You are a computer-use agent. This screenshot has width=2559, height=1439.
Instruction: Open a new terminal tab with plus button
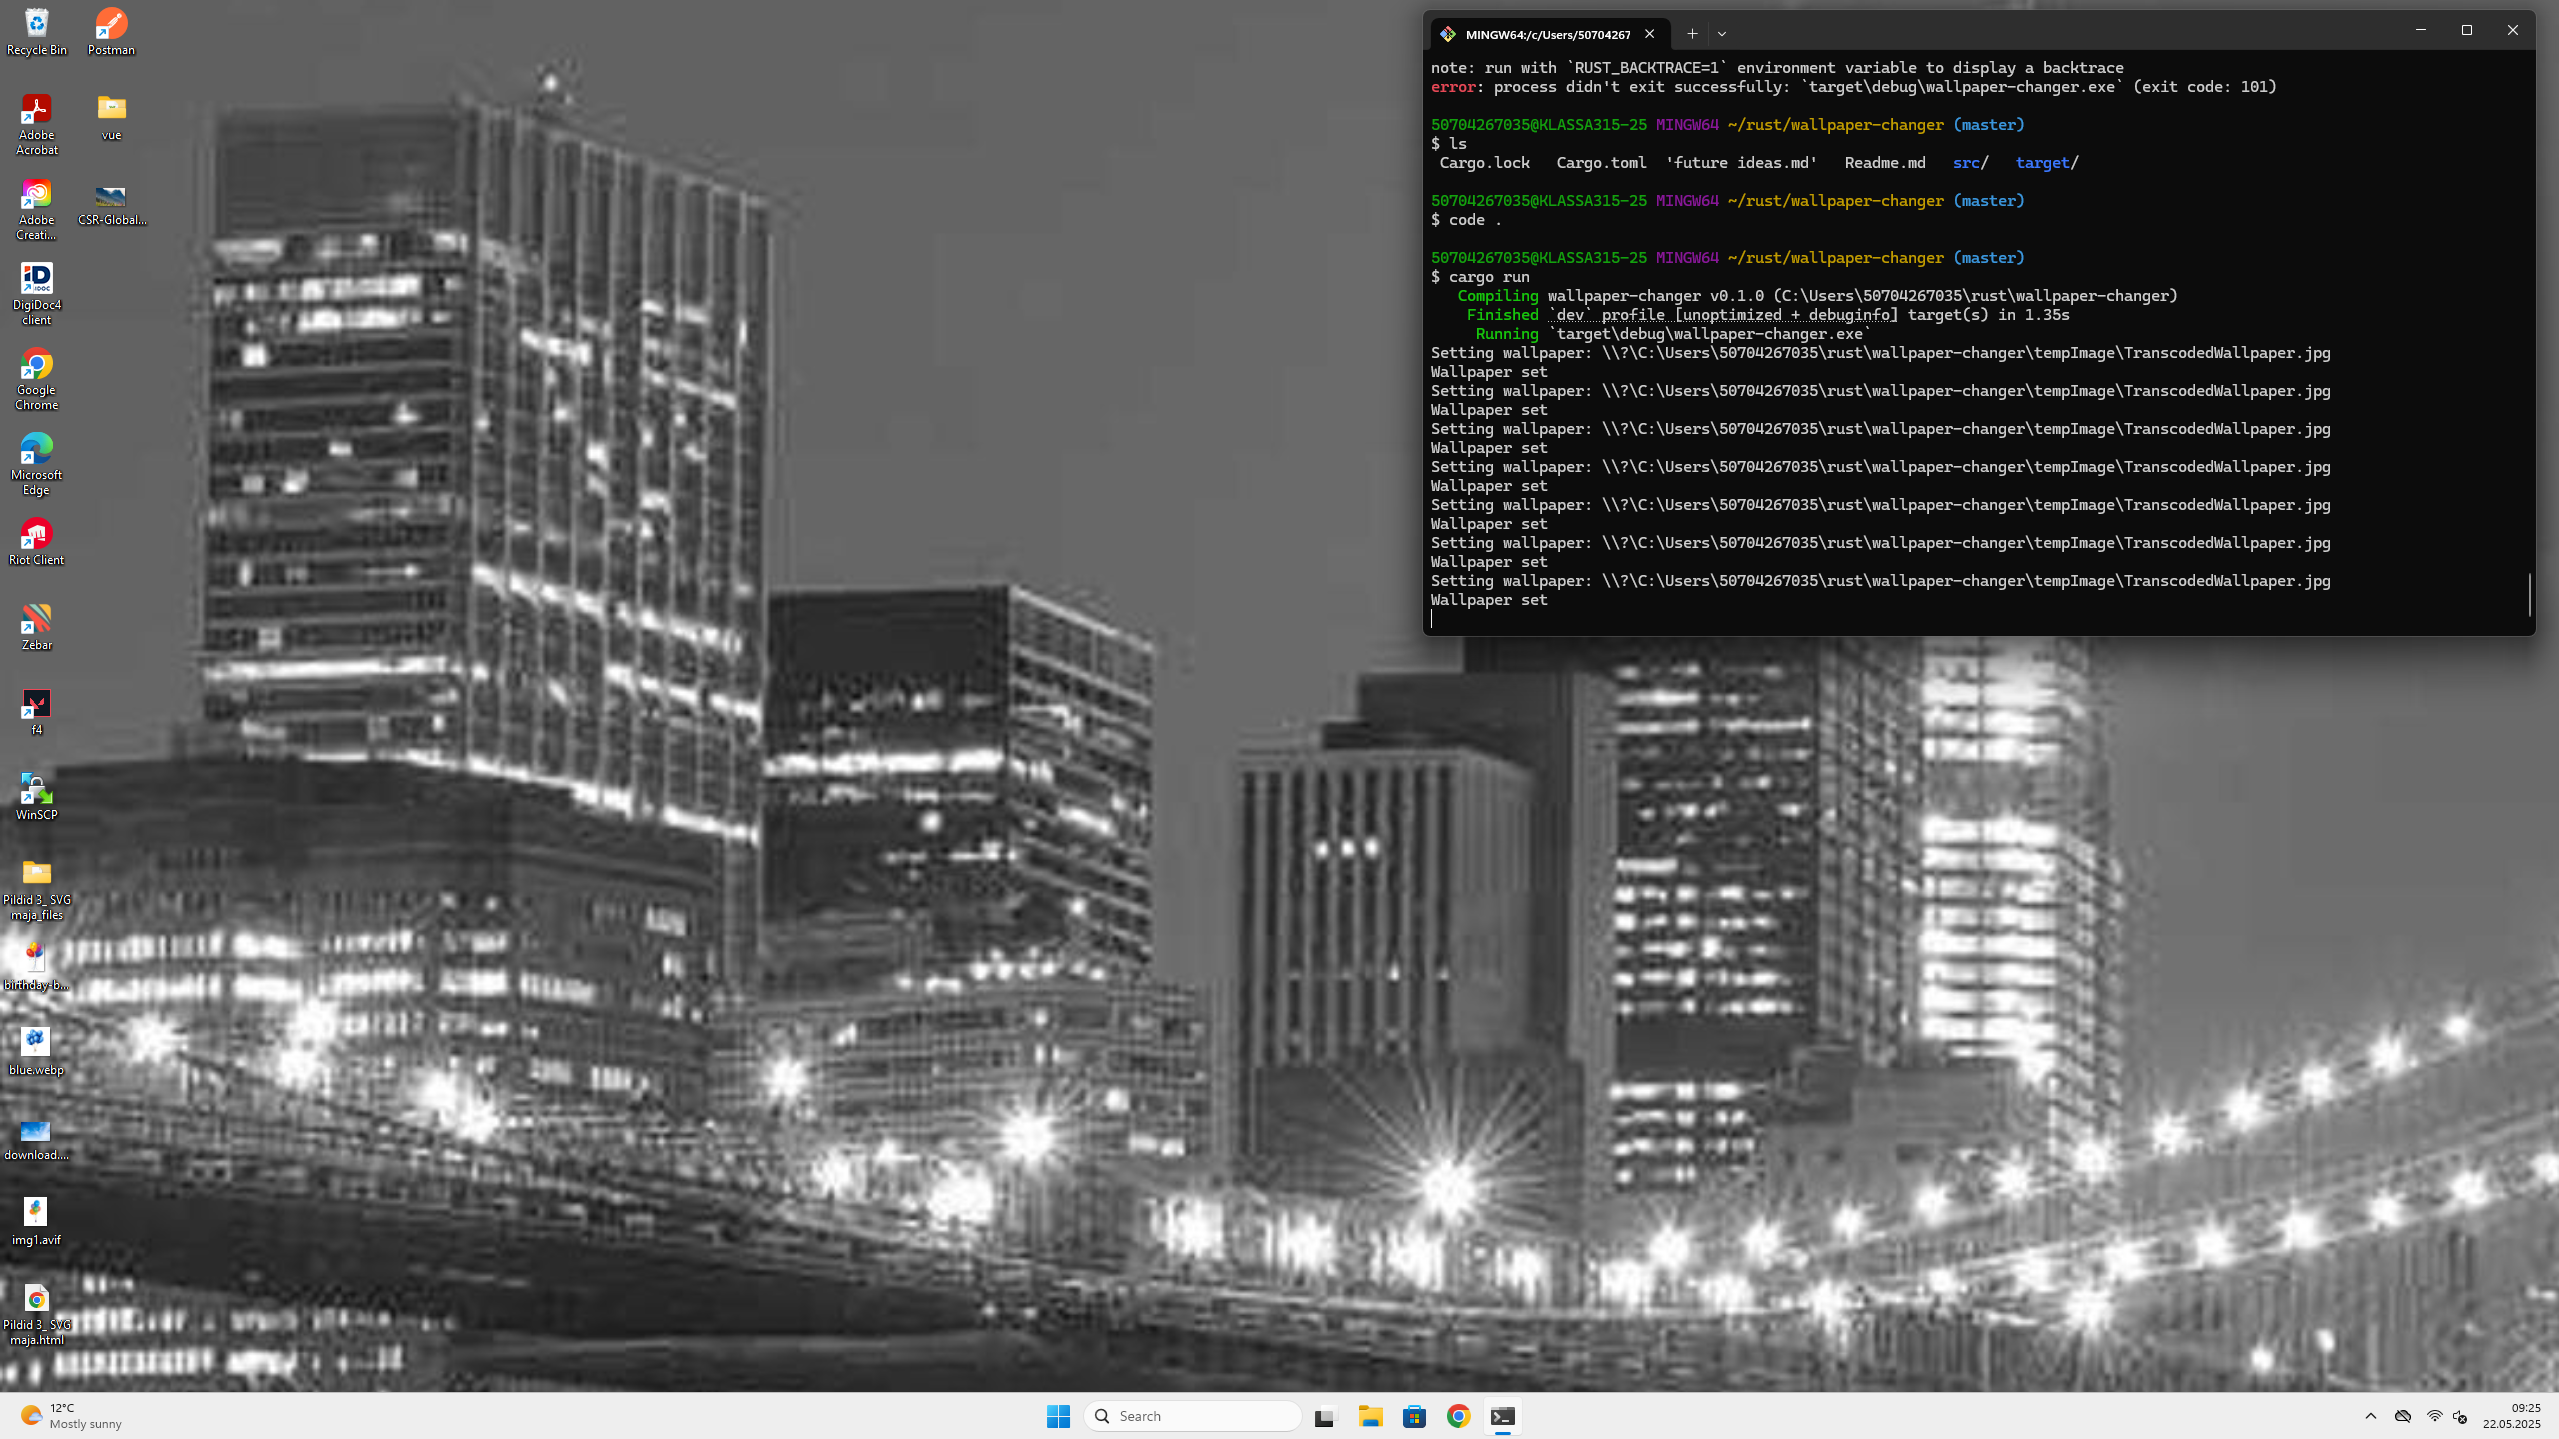point(1691,33)
